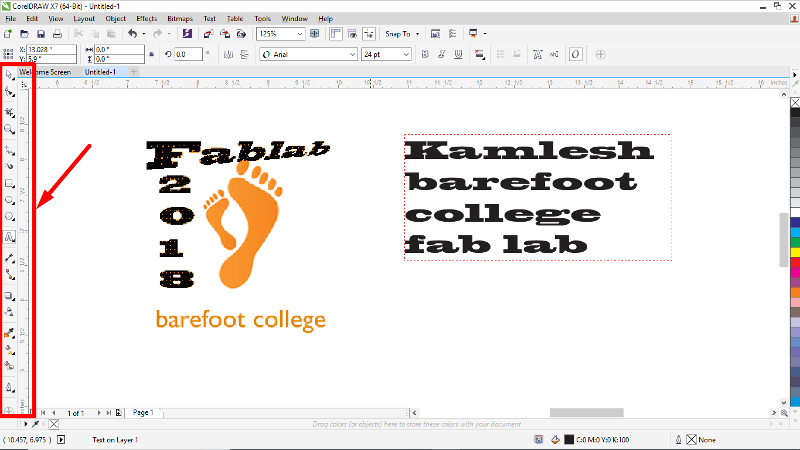Select the Page 1 tab
Viewport: 800px width, 450px height.
click(x=143, y=412)
